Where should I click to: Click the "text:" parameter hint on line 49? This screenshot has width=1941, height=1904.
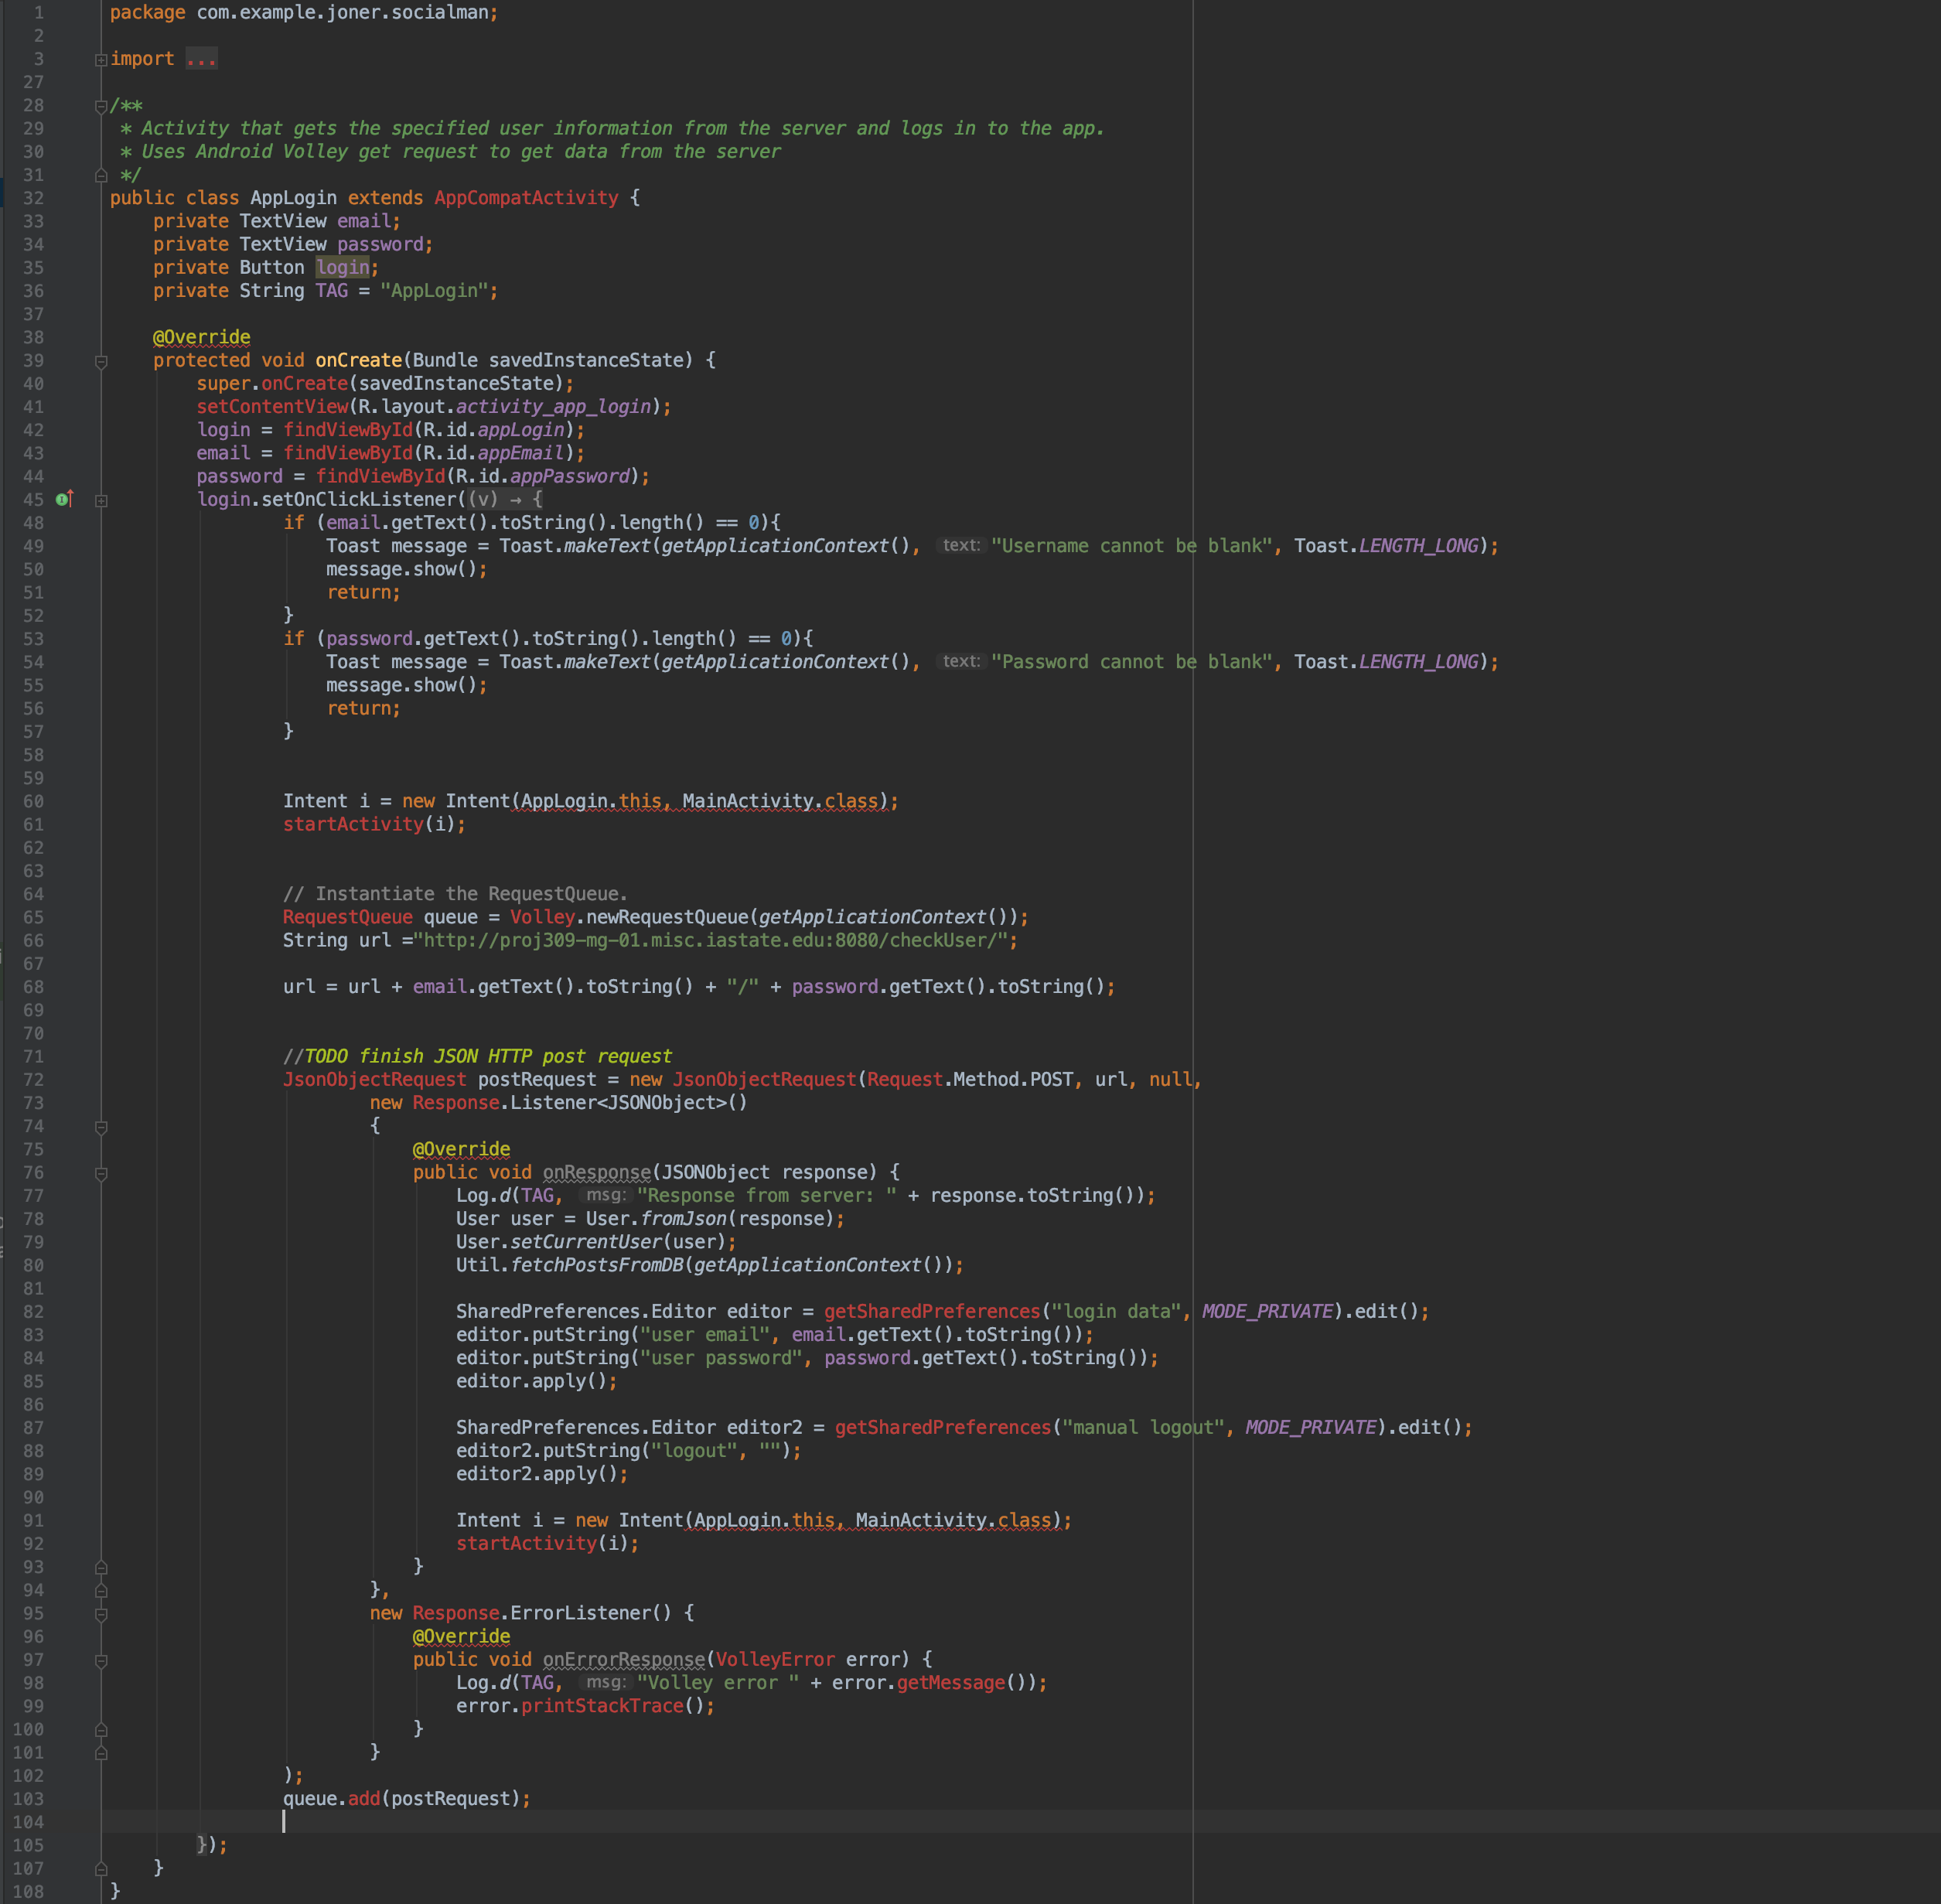click(961, 545)
